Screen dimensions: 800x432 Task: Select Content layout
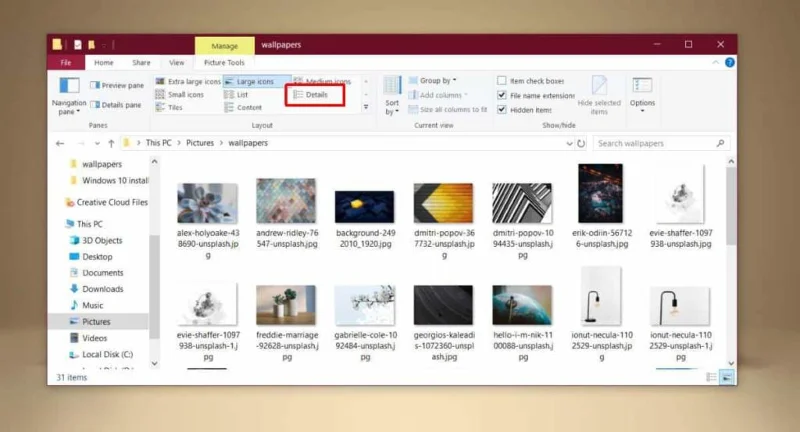243,107
